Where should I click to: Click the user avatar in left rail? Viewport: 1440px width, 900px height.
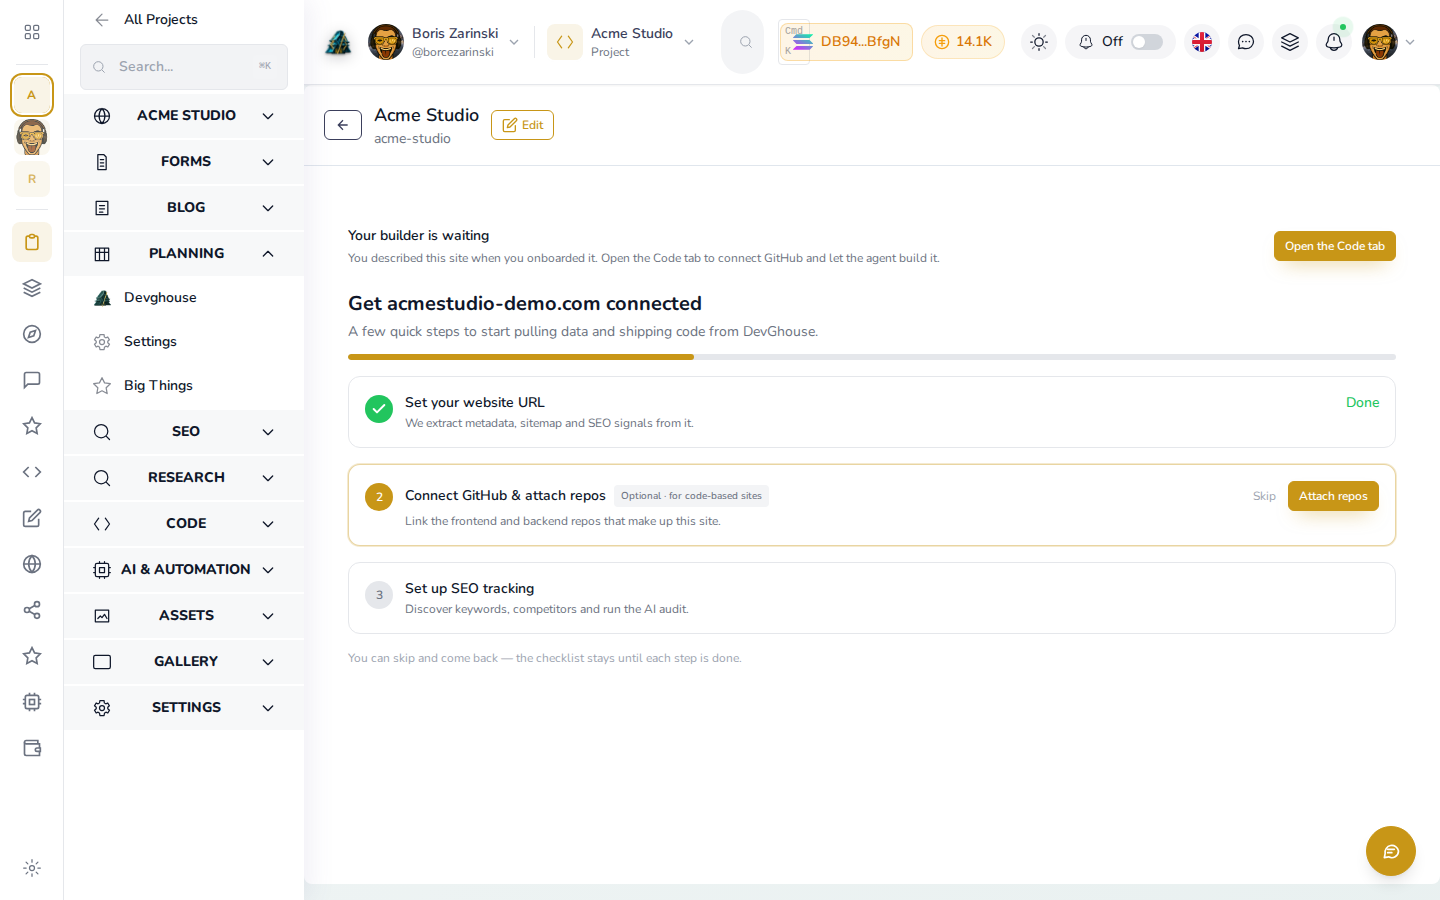pyautogui.click(x=32, y=137)
